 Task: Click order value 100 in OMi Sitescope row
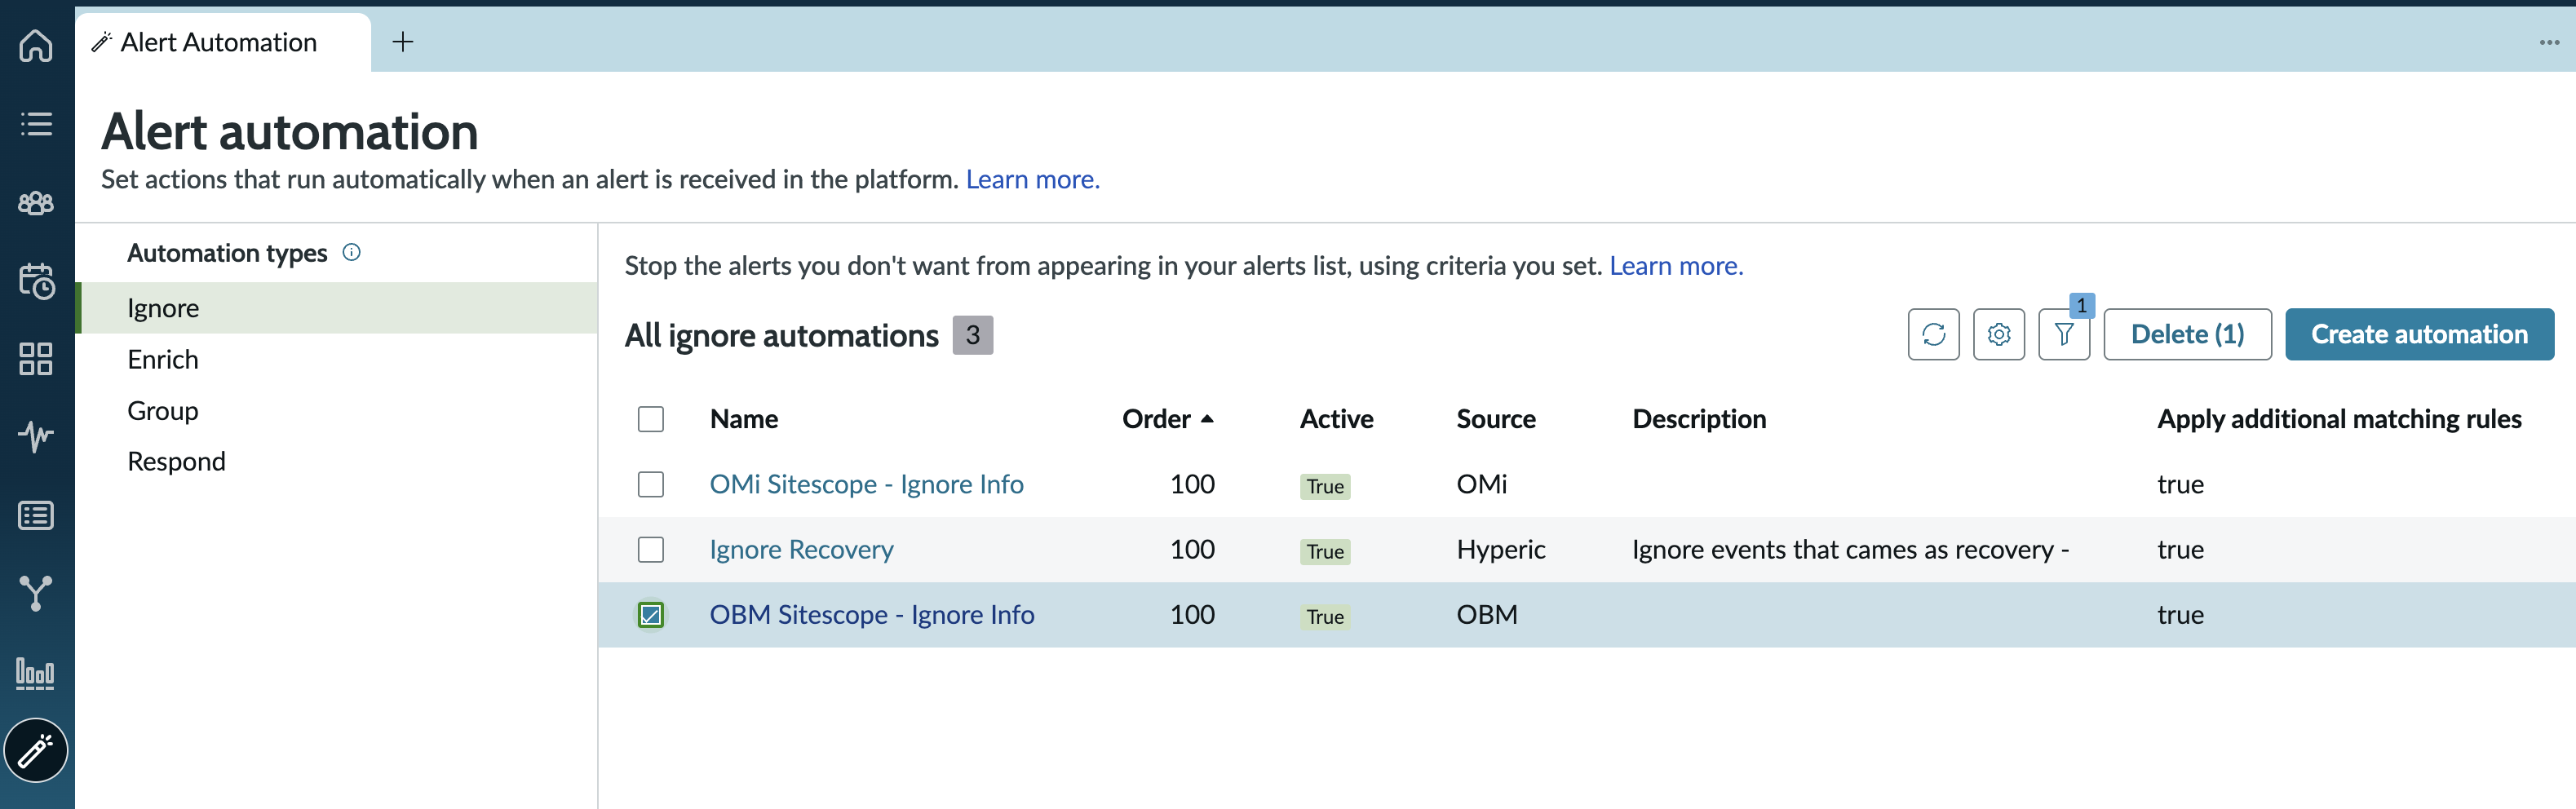[x=1192, y=484]
